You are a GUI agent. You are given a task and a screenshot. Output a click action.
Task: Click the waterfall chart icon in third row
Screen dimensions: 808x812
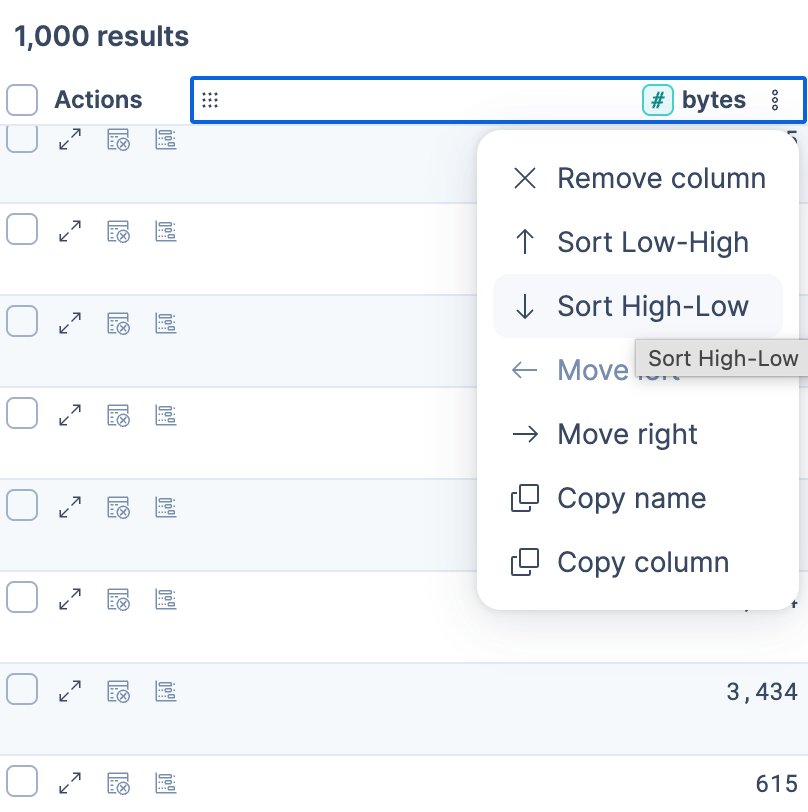(166, 323)
